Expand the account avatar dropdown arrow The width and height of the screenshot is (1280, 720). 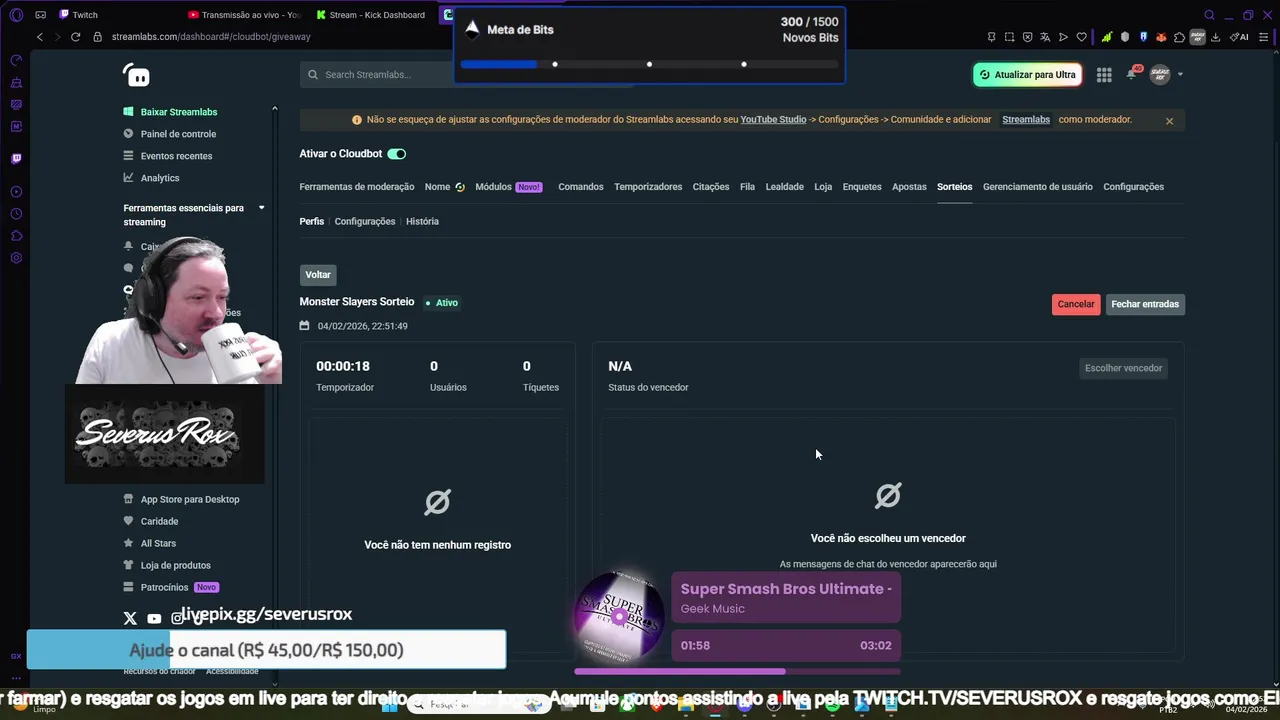tap(1180, 74)
